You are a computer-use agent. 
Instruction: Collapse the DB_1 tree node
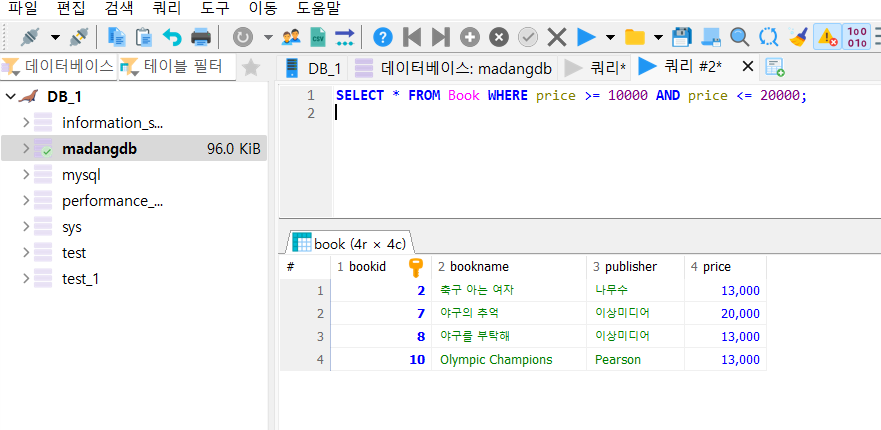pyautogui.click(x=10, y=97)
